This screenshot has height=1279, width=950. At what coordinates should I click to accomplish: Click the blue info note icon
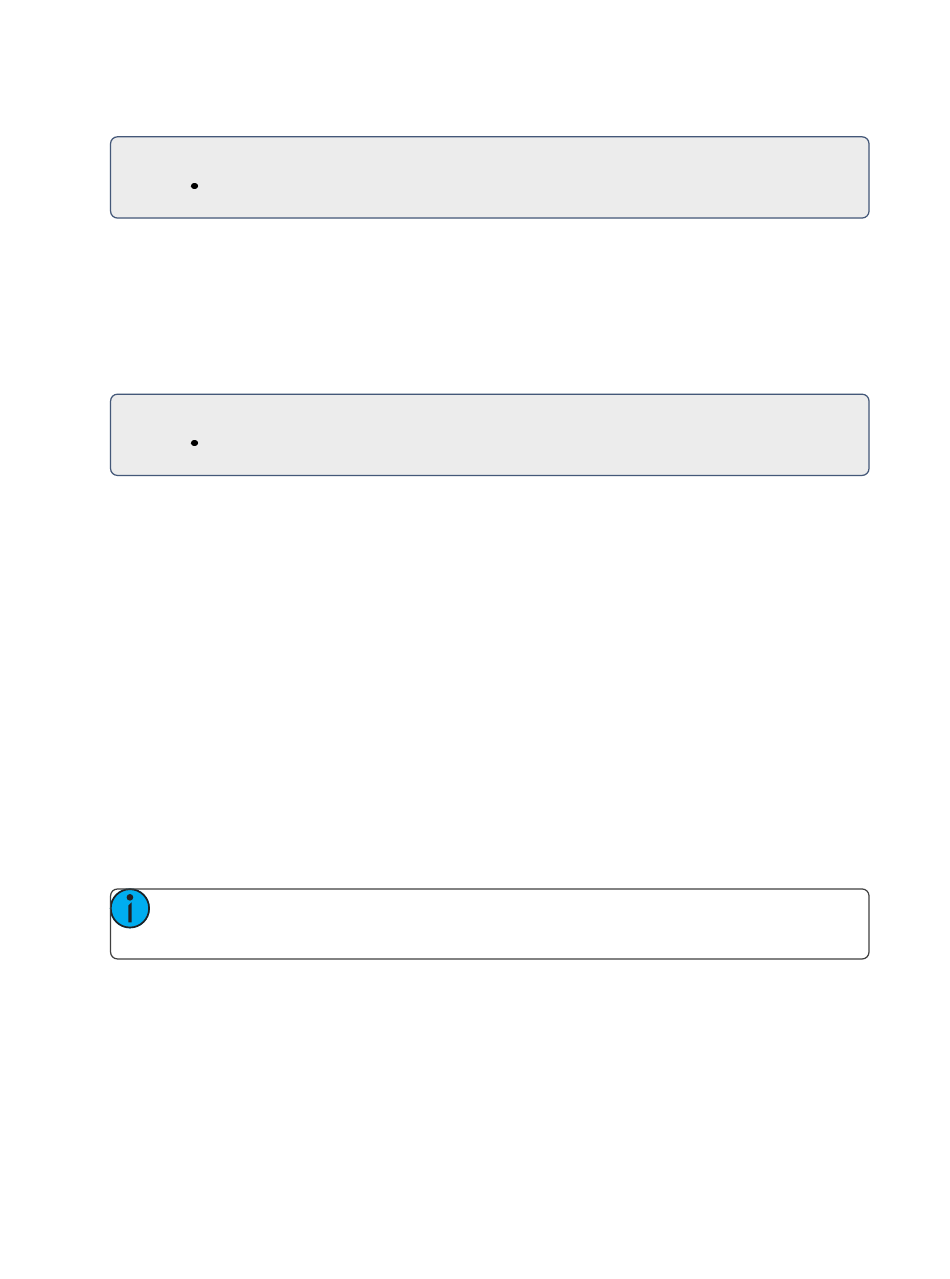coord(130,909)
